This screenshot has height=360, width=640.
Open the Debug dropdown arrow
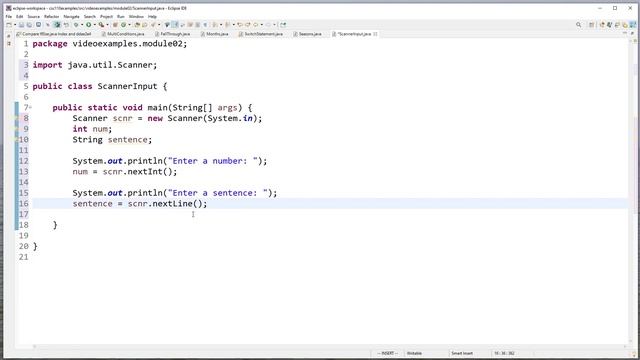tap(82, 25)
